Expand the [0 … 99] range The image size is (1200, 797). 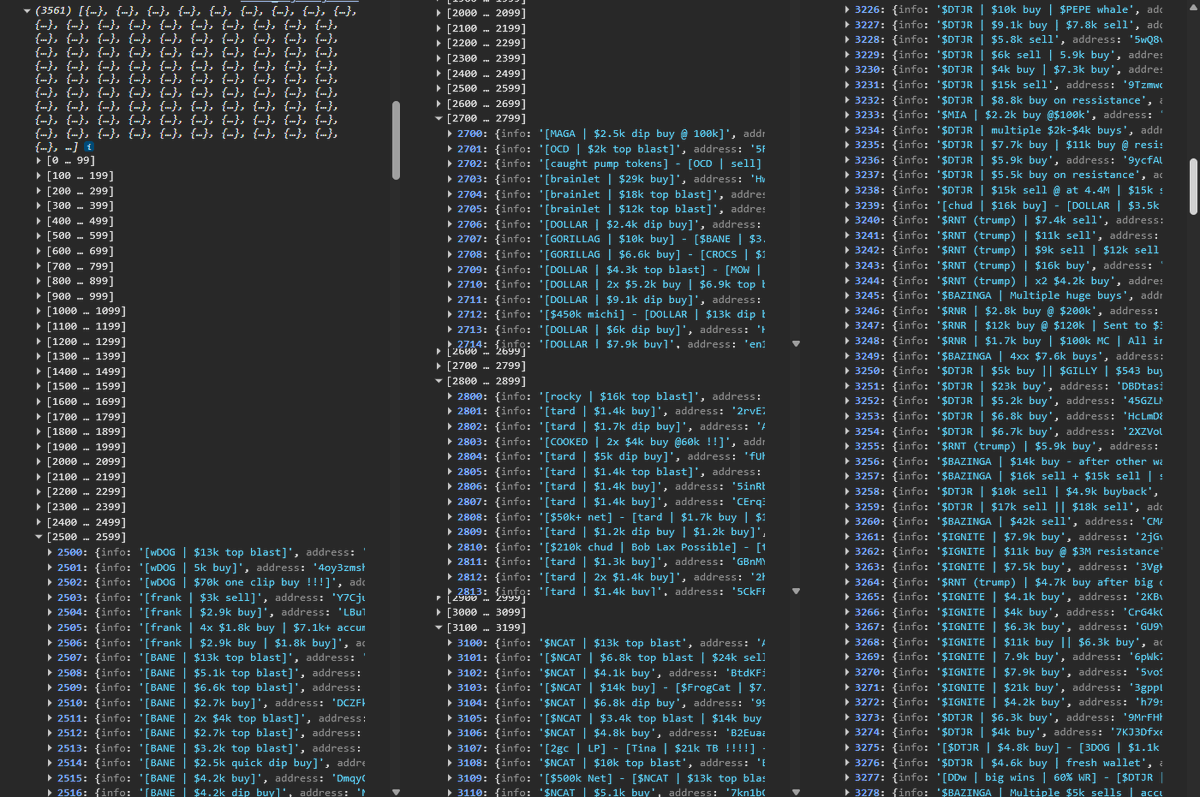[39, 161]
